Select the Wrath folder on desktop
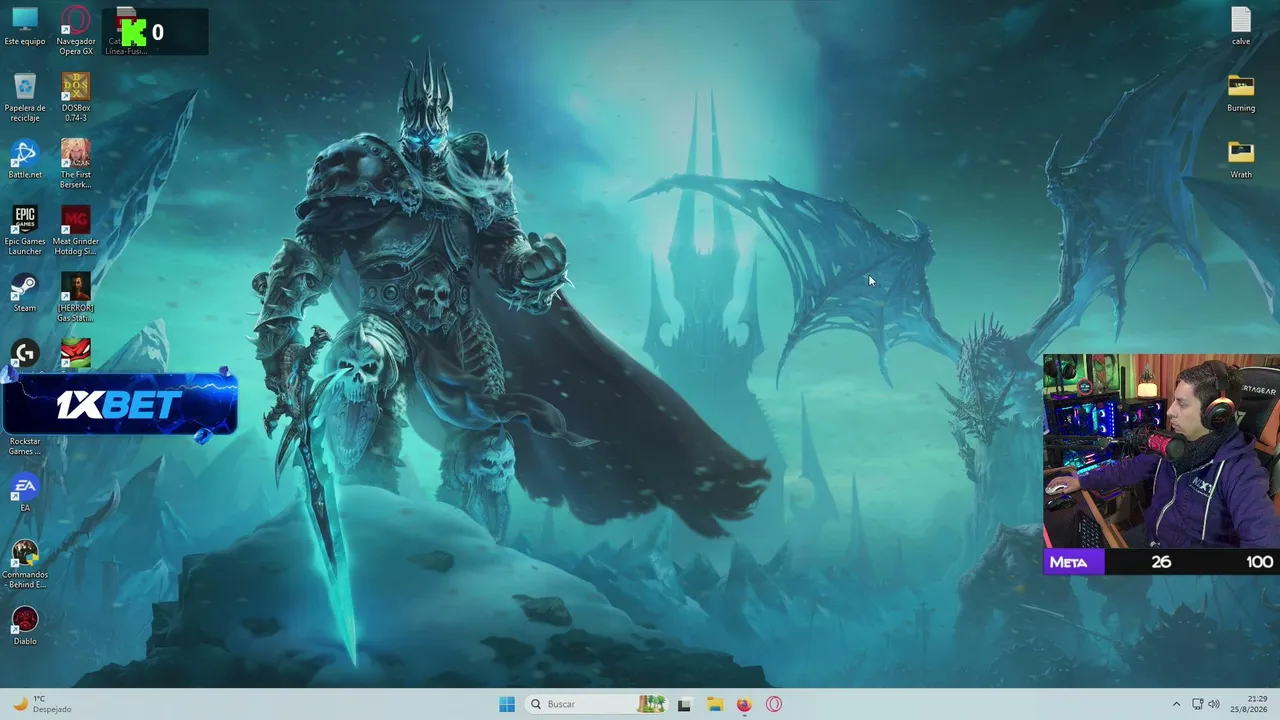 (x=1241, y=160)
